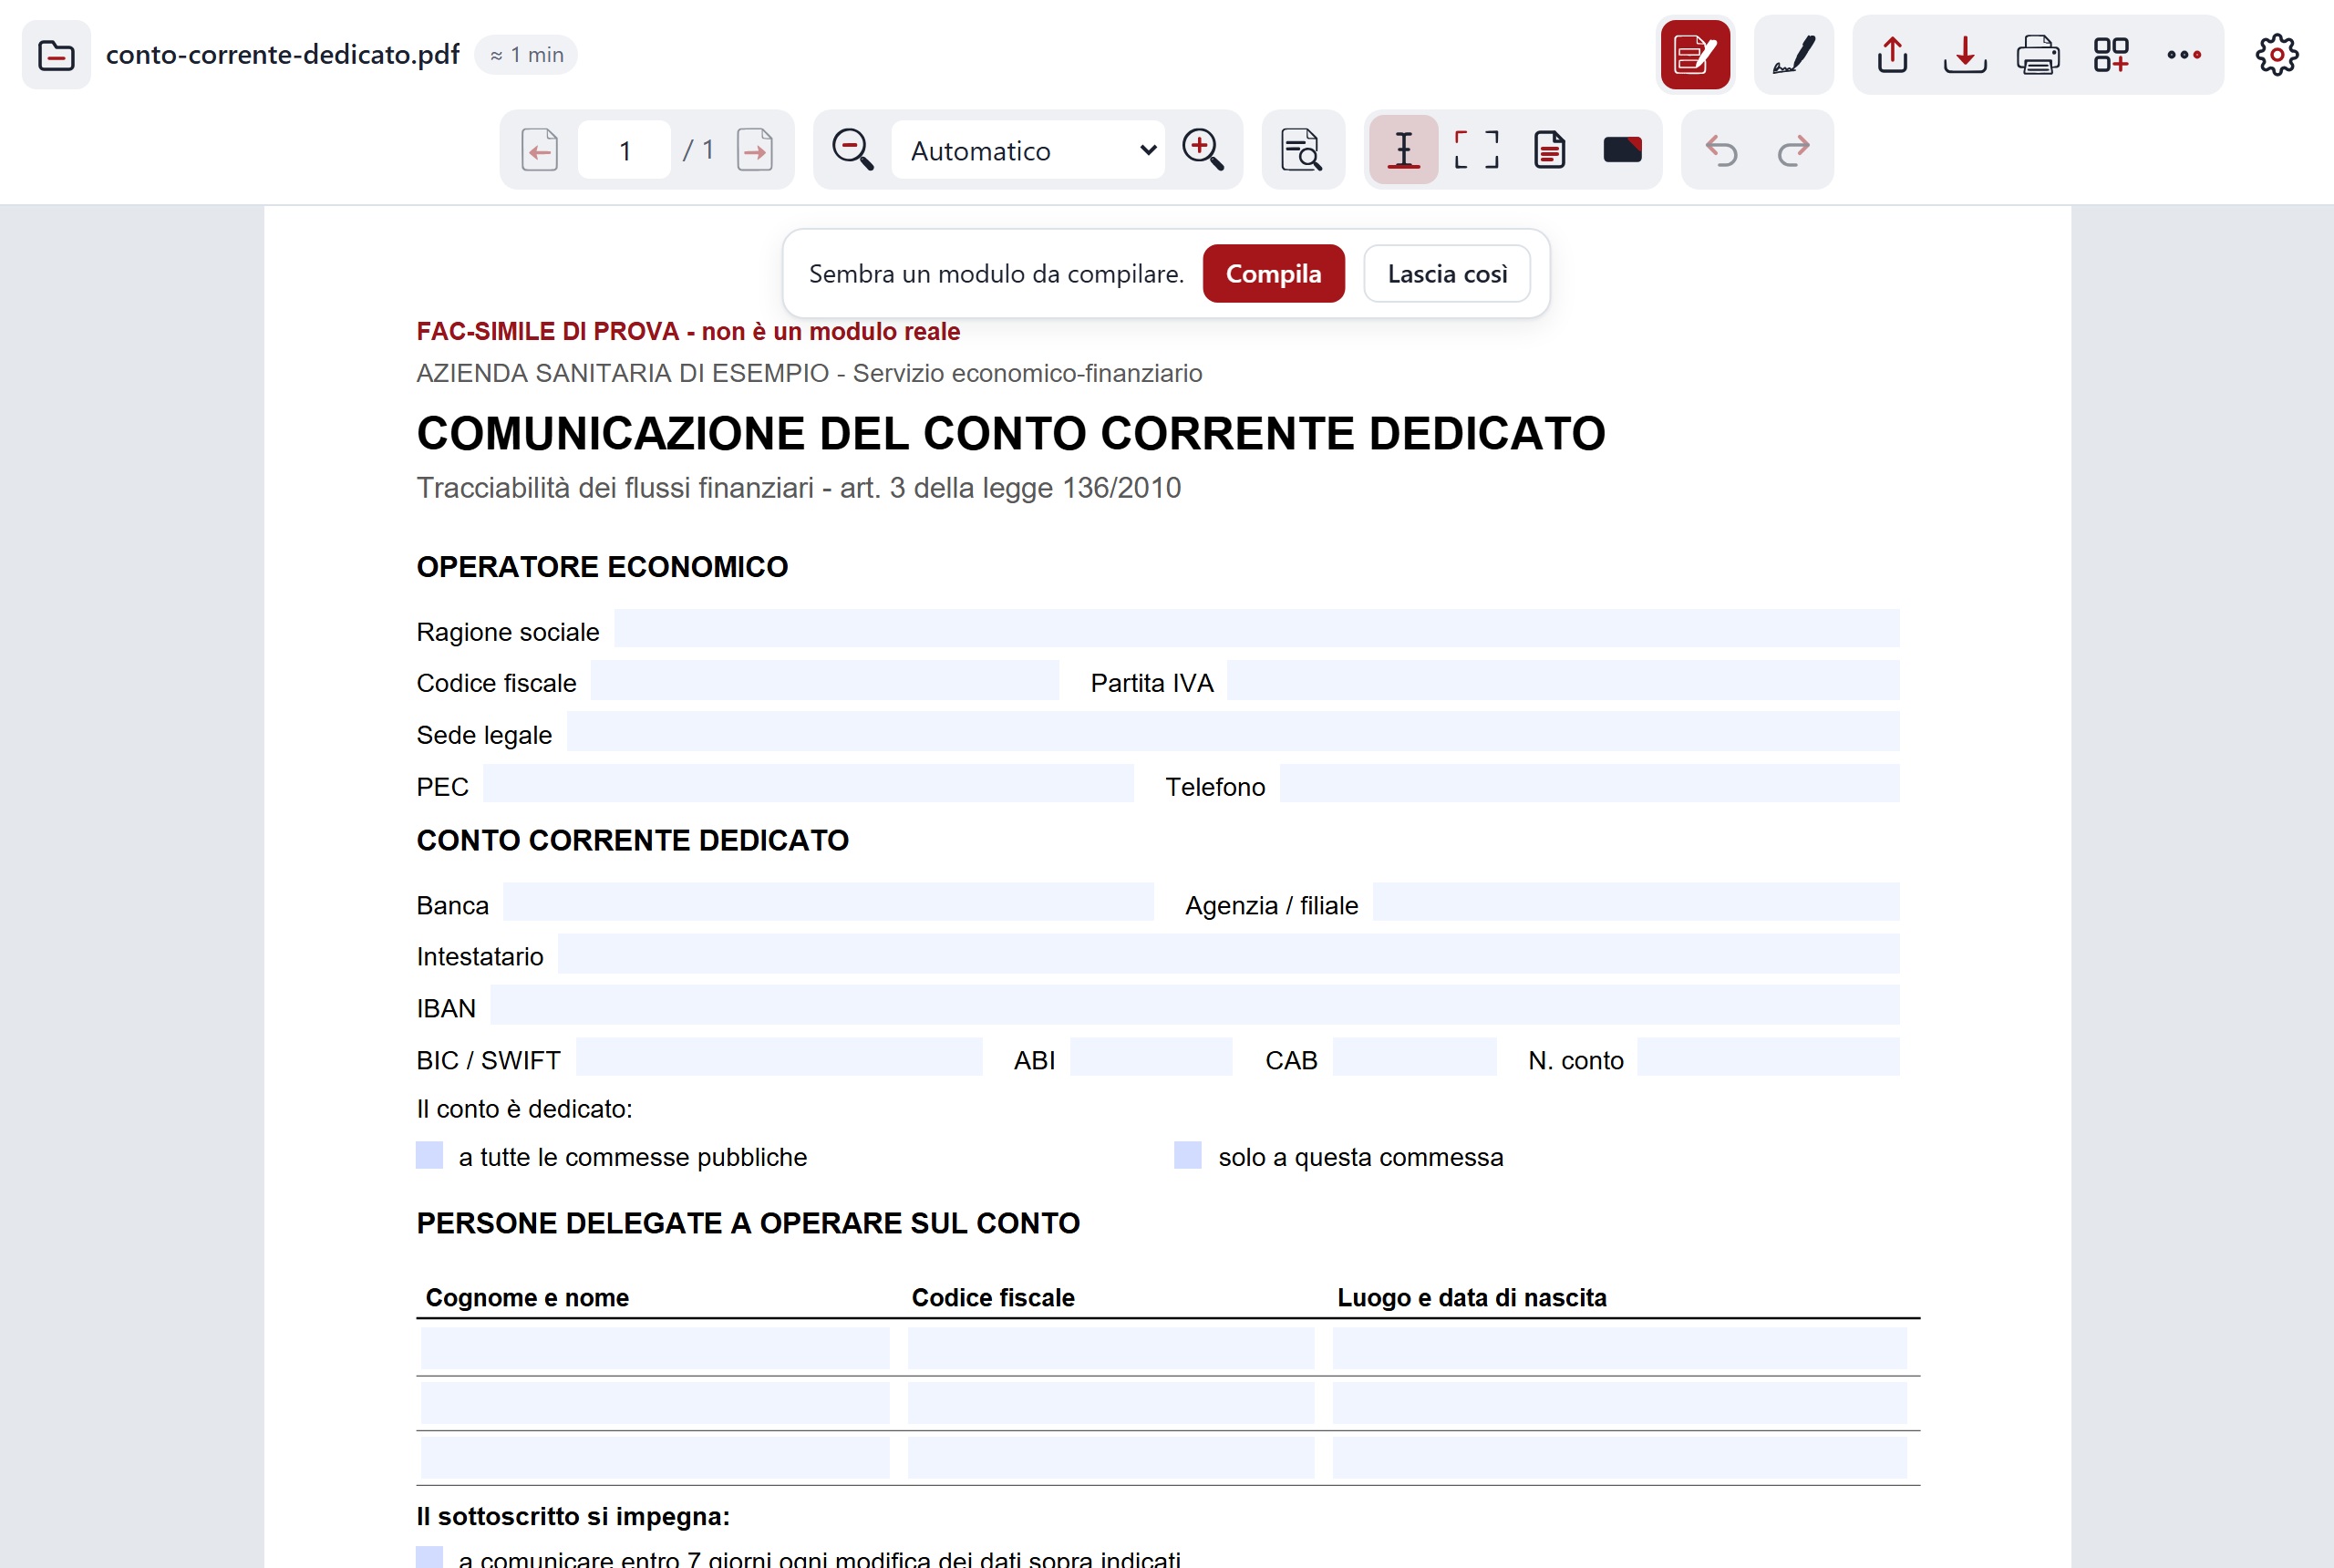
Task: Select the signature pen tool
Action: click(x=1794, y=55)
